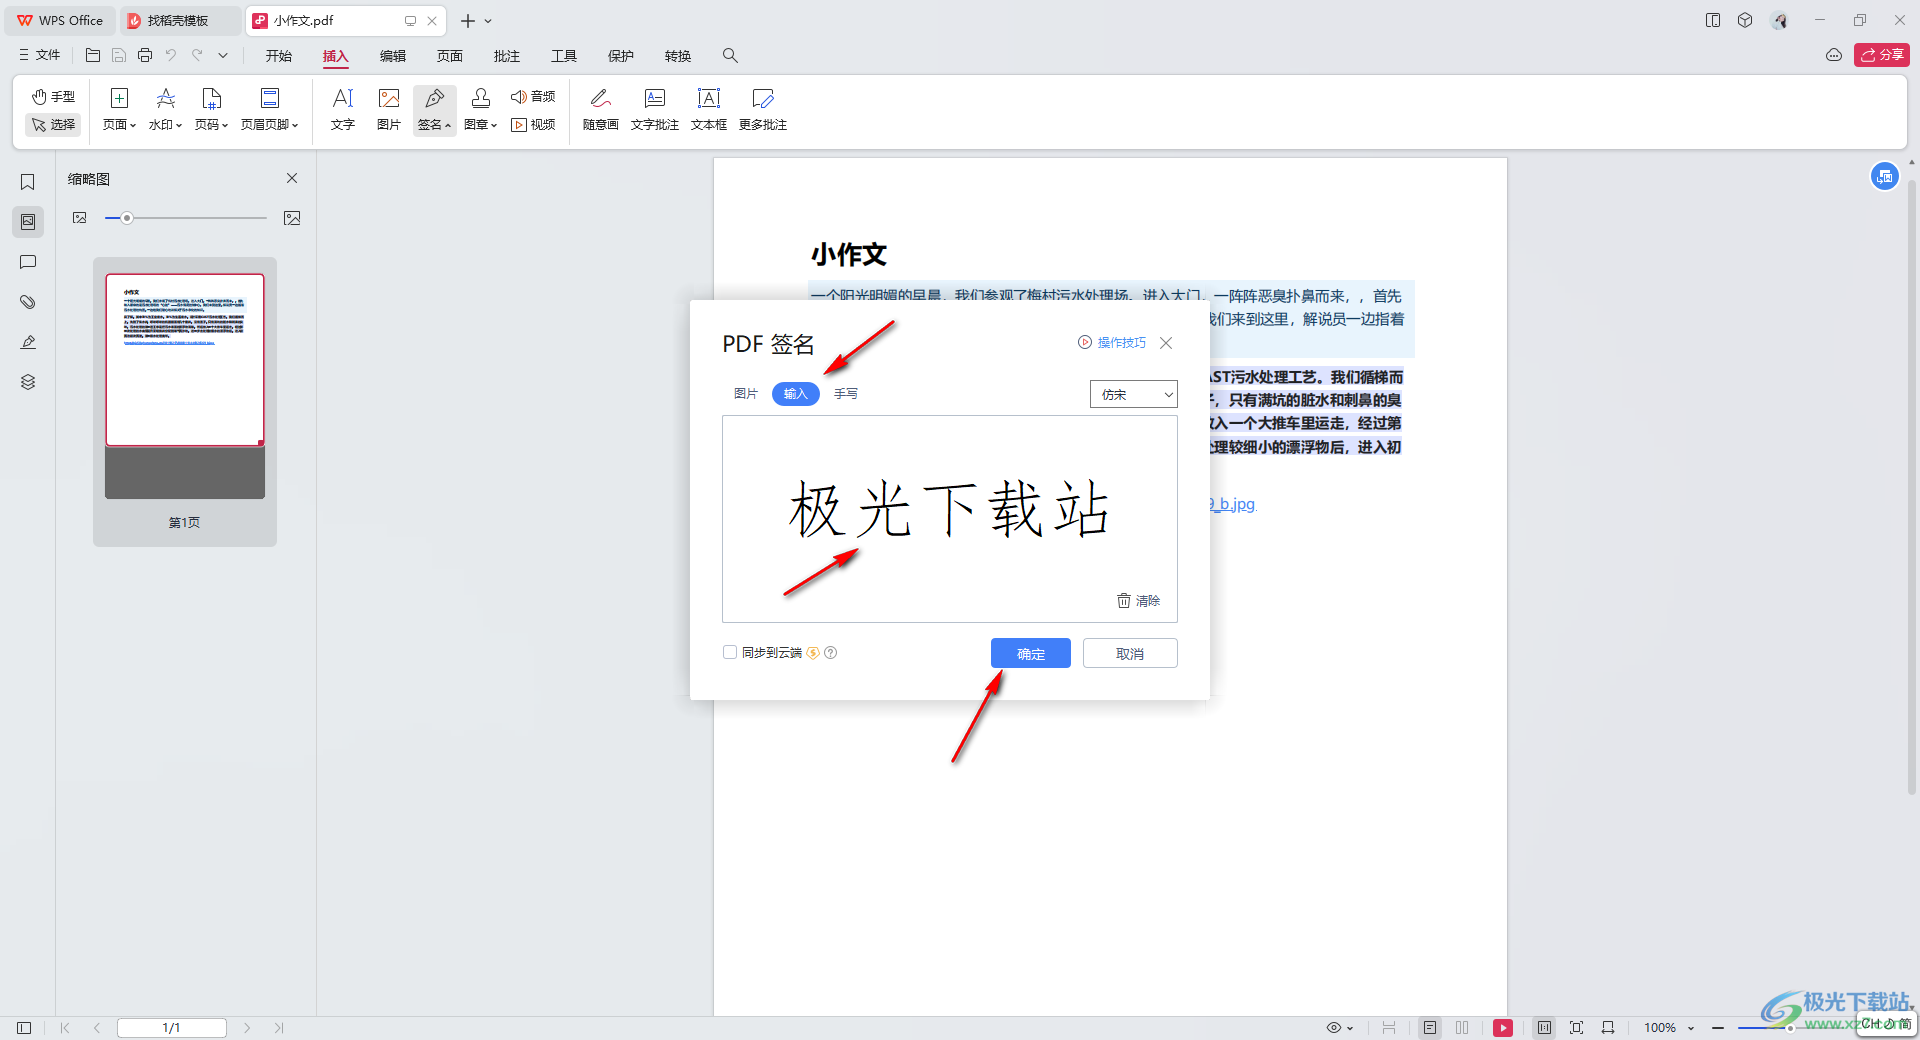This screenshot has height=1040, width=1920.
Task: Choose the Freehand drawing (随意画) tool
Action: pos(601,110)
